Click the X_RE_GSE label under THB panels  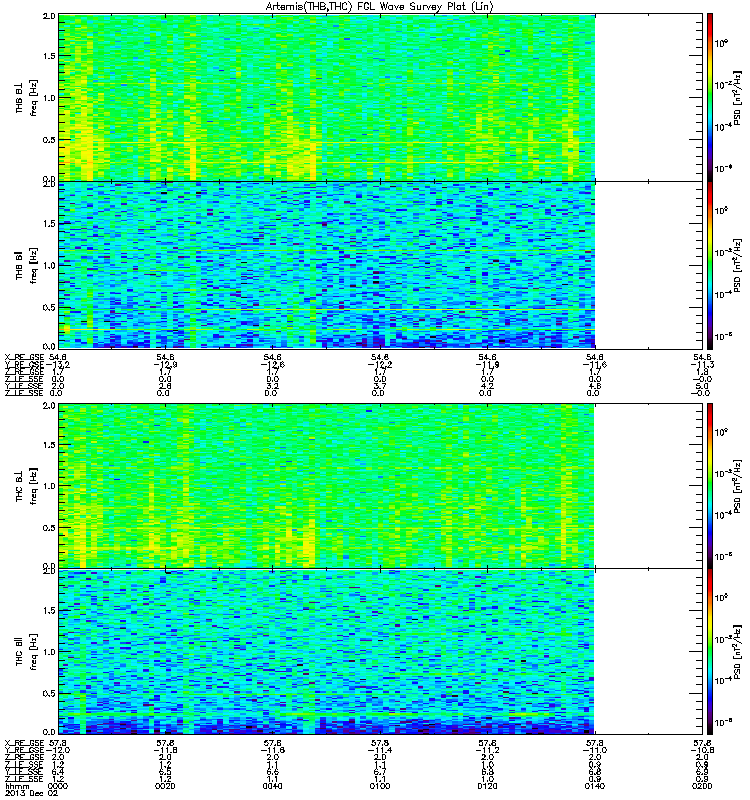point(24,358)
